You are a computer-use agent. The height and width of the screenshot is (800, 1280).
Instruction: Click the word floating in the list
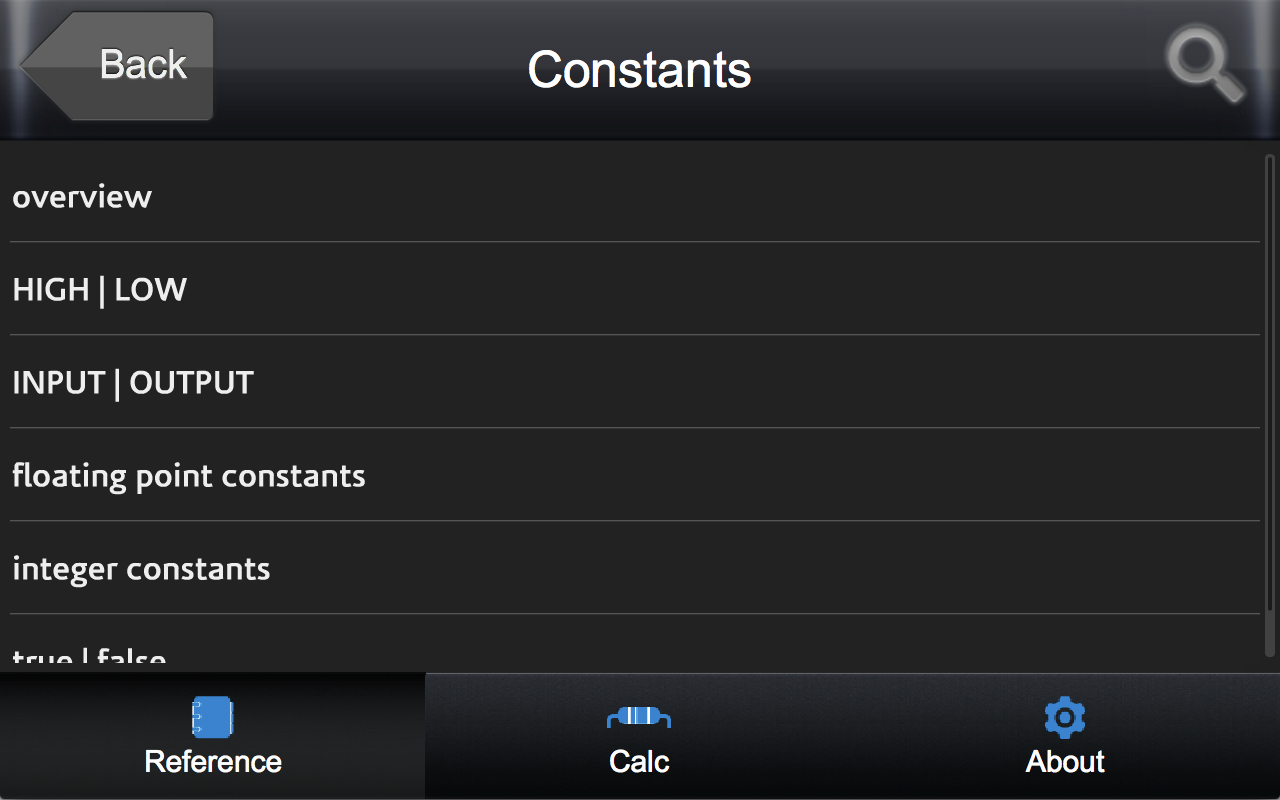(x=69, y=476)
